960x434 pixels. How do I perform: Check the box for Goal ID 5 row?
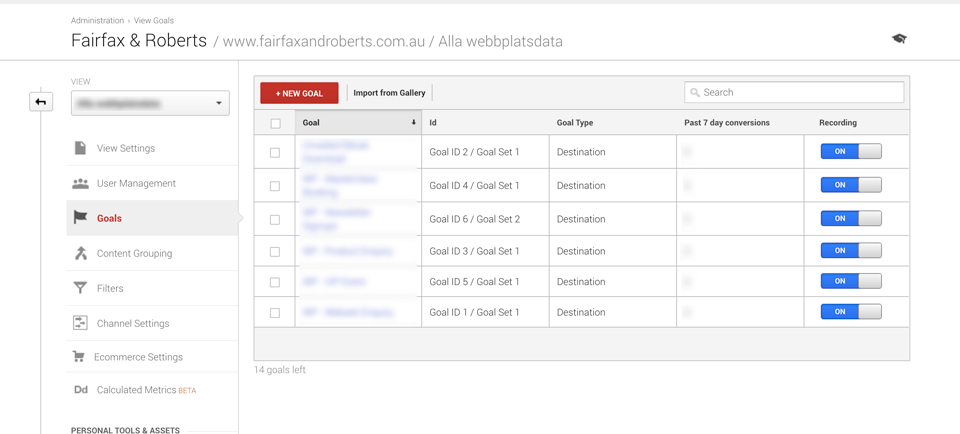(x=275, y=282)
